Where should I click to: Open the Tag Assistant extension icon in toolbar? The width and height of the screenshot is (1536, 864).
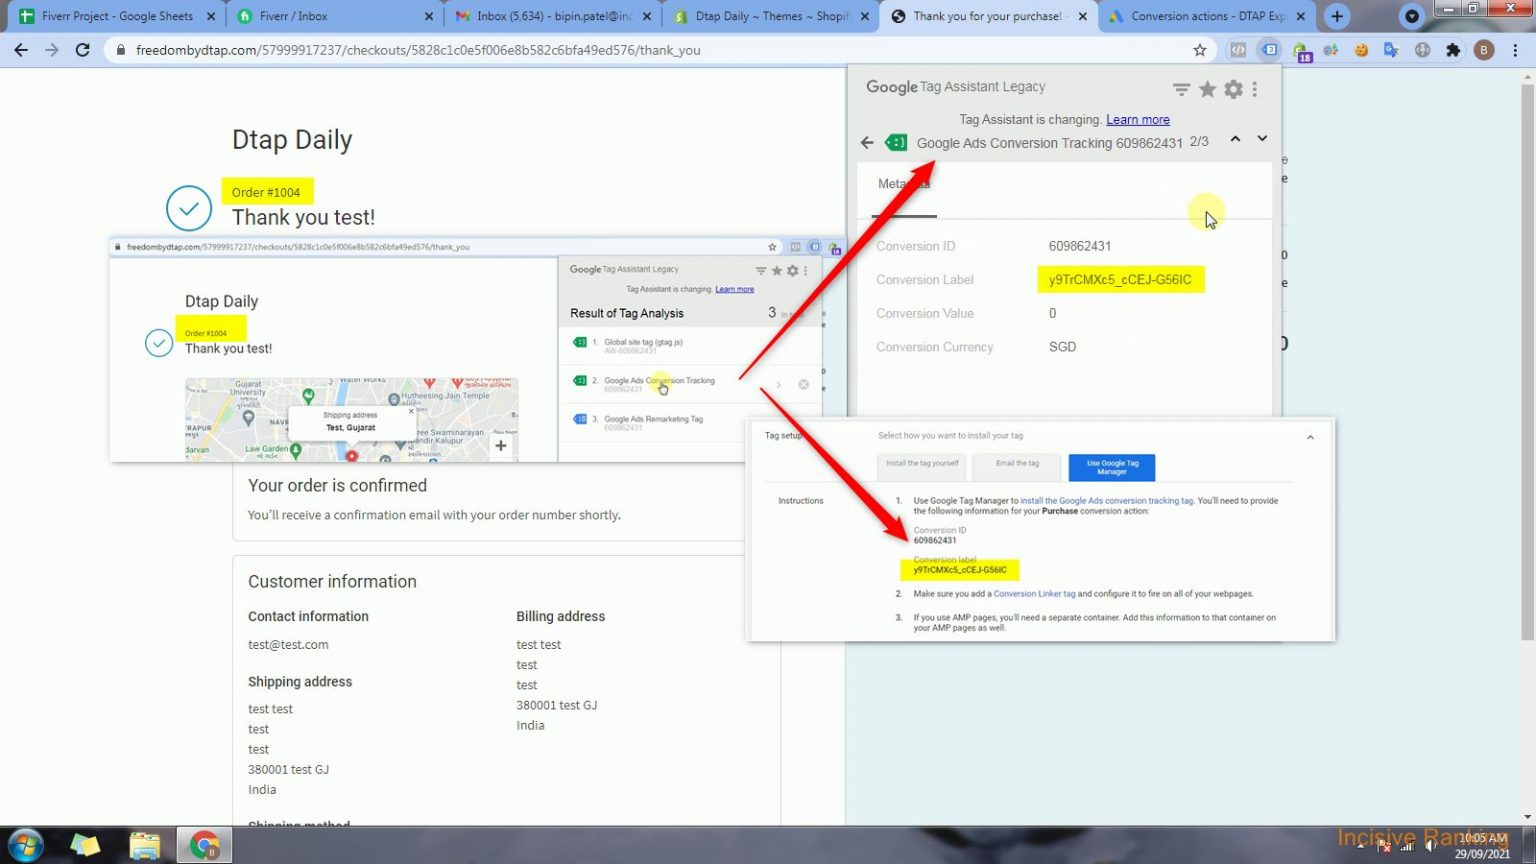(1270, 49)
